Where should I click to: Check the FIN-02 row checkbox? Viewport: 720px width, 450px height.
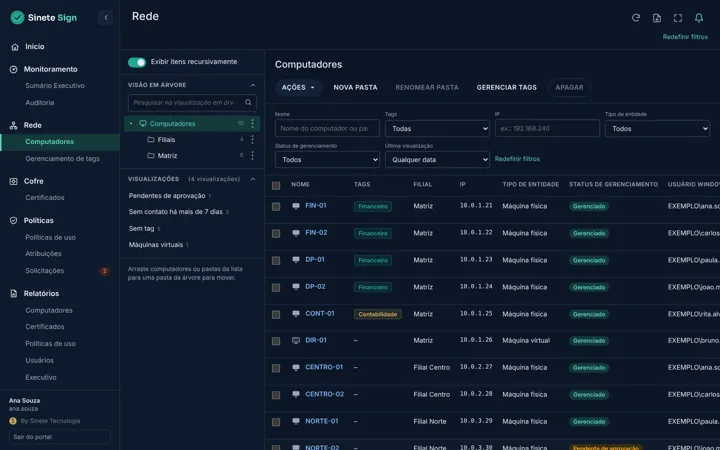coord(276,234)
